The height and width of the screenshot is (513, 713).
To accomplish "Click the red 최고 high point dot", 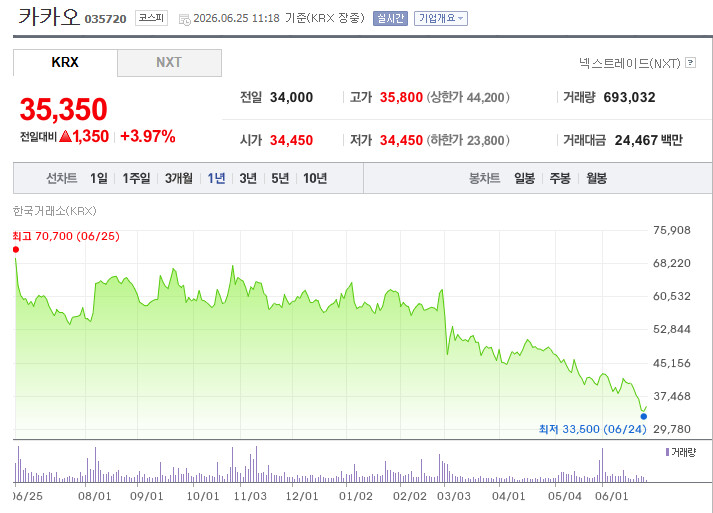I will click(x=16, y=249).
